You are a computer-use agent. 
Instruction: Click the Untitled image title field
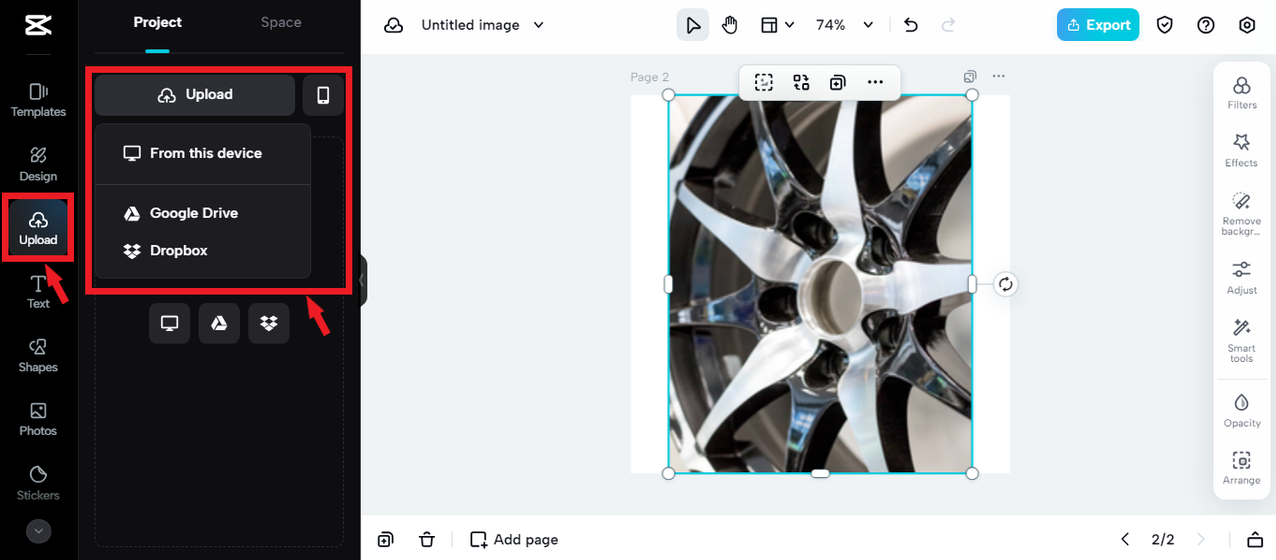click(x=470, y=25)
